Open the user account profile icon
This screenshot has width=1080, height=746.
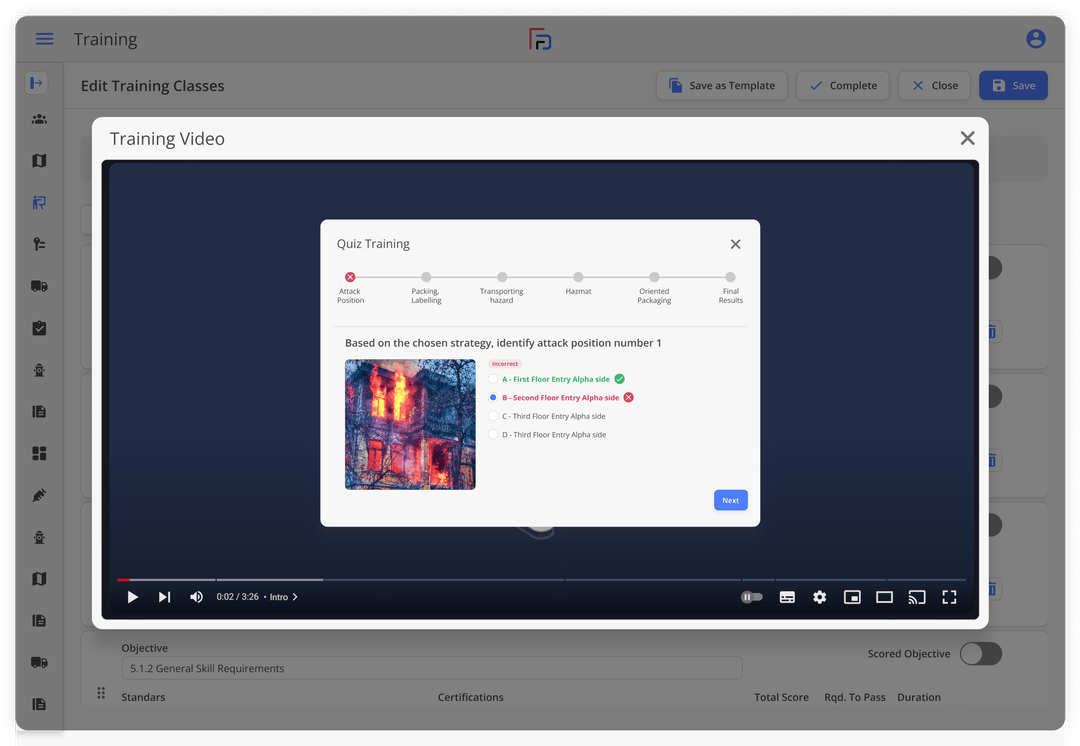[x=1035, y=39]
